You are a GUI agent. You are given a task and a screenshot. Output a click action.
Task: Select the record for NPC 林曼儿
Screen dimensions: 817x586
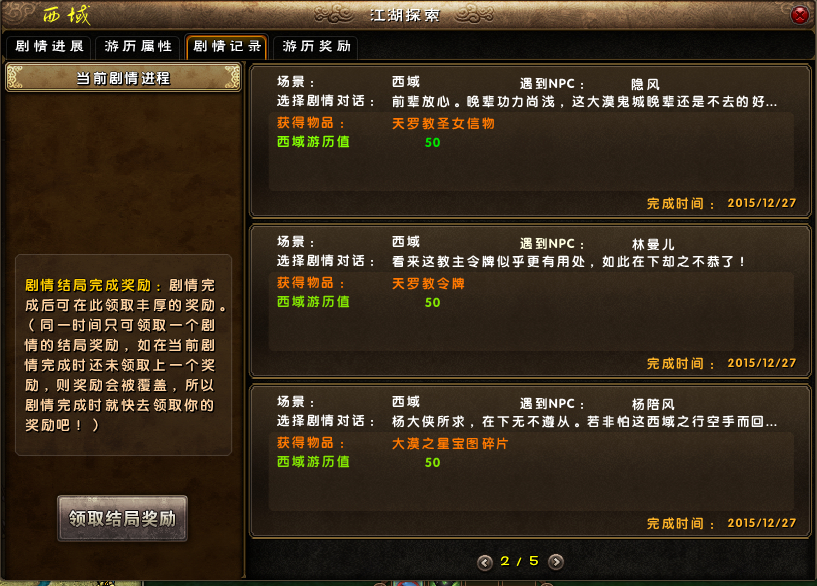coord(530,302)
